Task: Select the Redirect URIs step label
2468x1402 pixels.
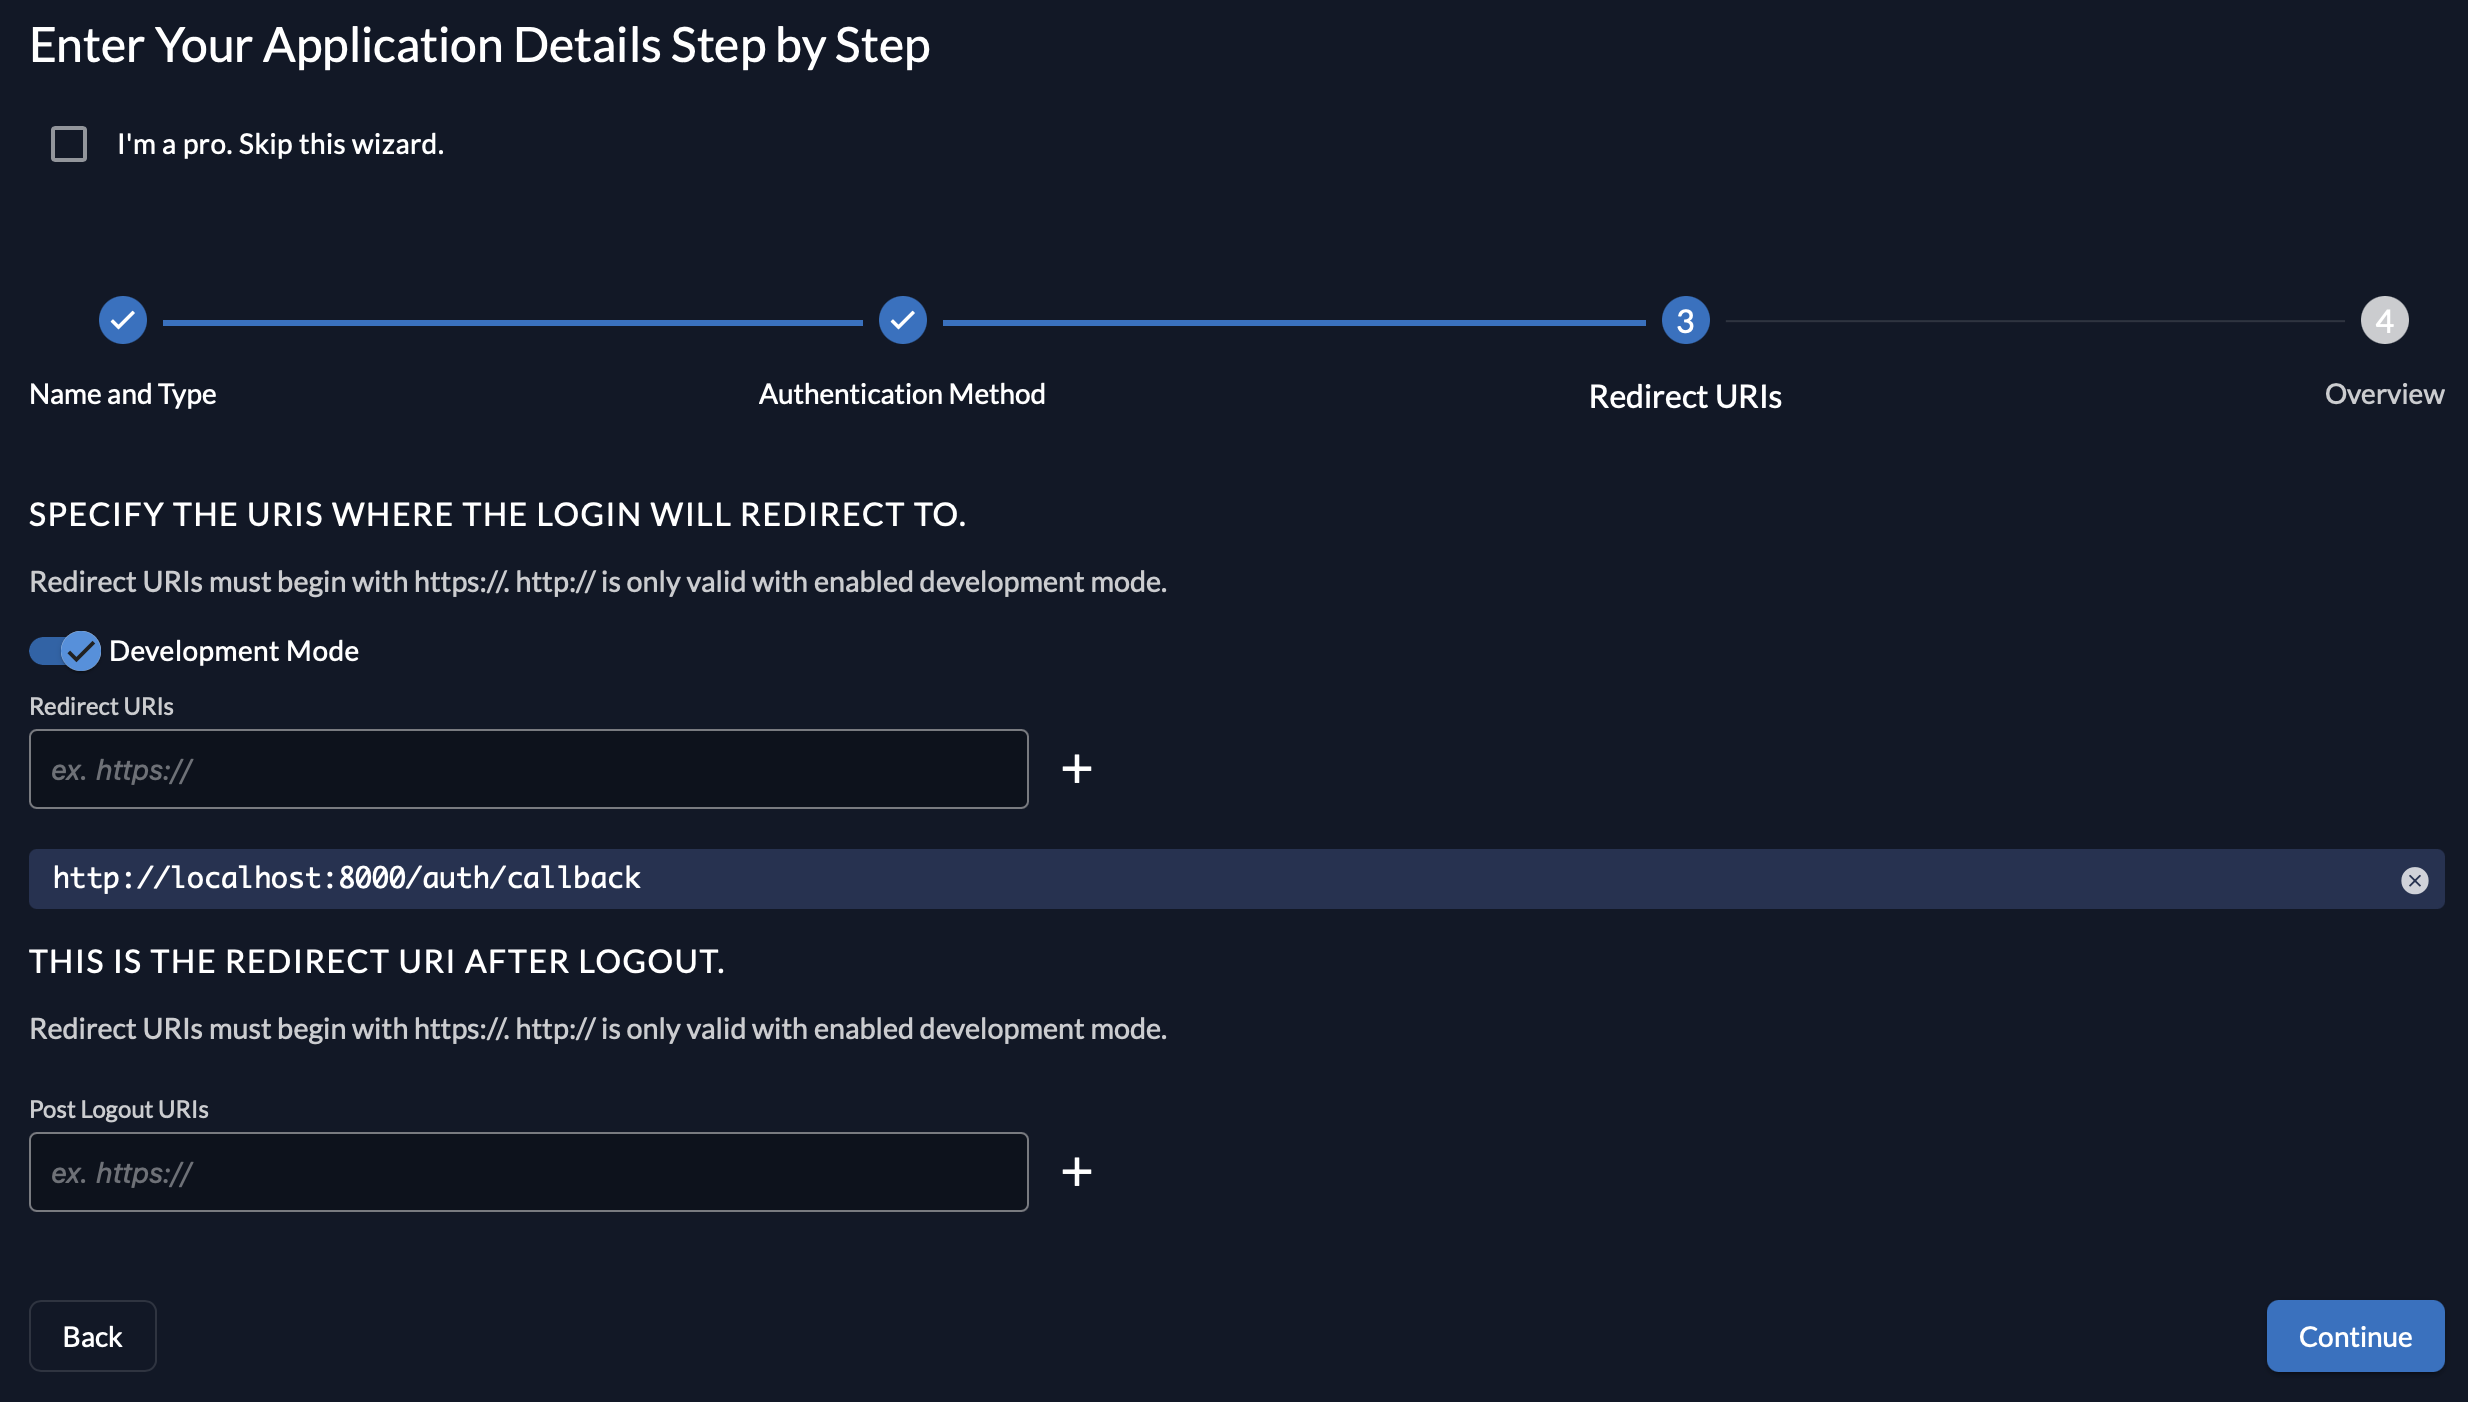Action: pos(1685,397)
